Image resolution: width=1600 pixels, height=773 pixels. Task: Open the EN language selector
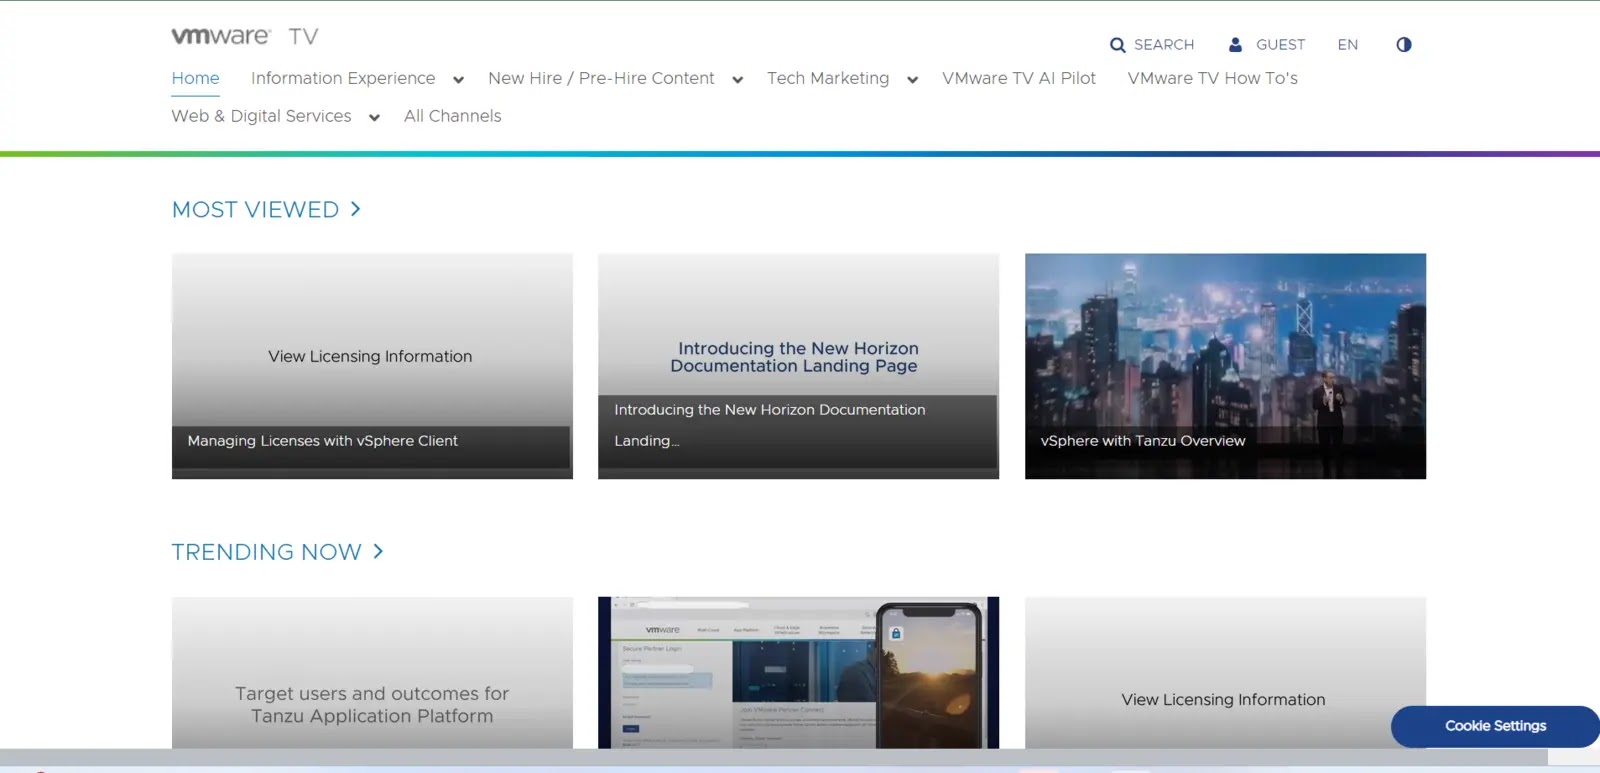pos(1348,45)
